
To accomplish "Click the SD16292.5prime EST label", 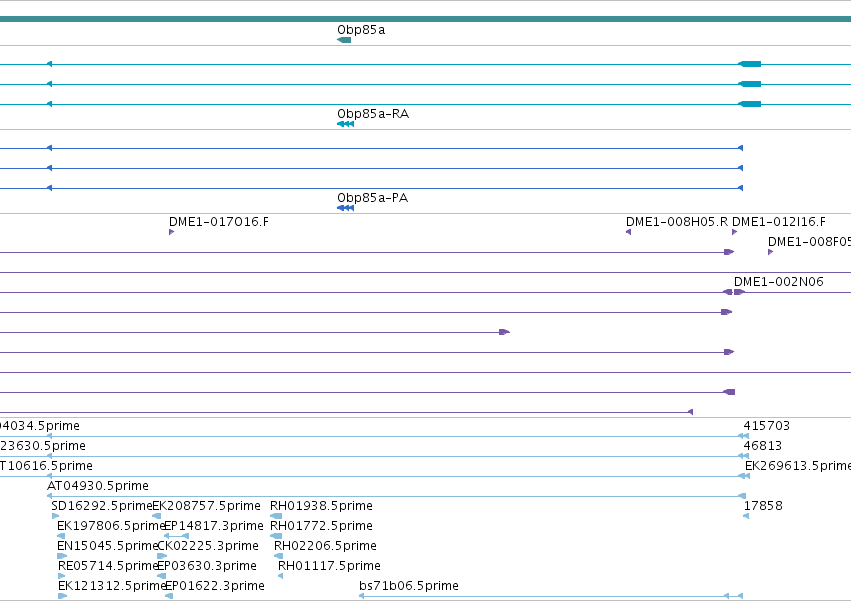I will point(101,506).
